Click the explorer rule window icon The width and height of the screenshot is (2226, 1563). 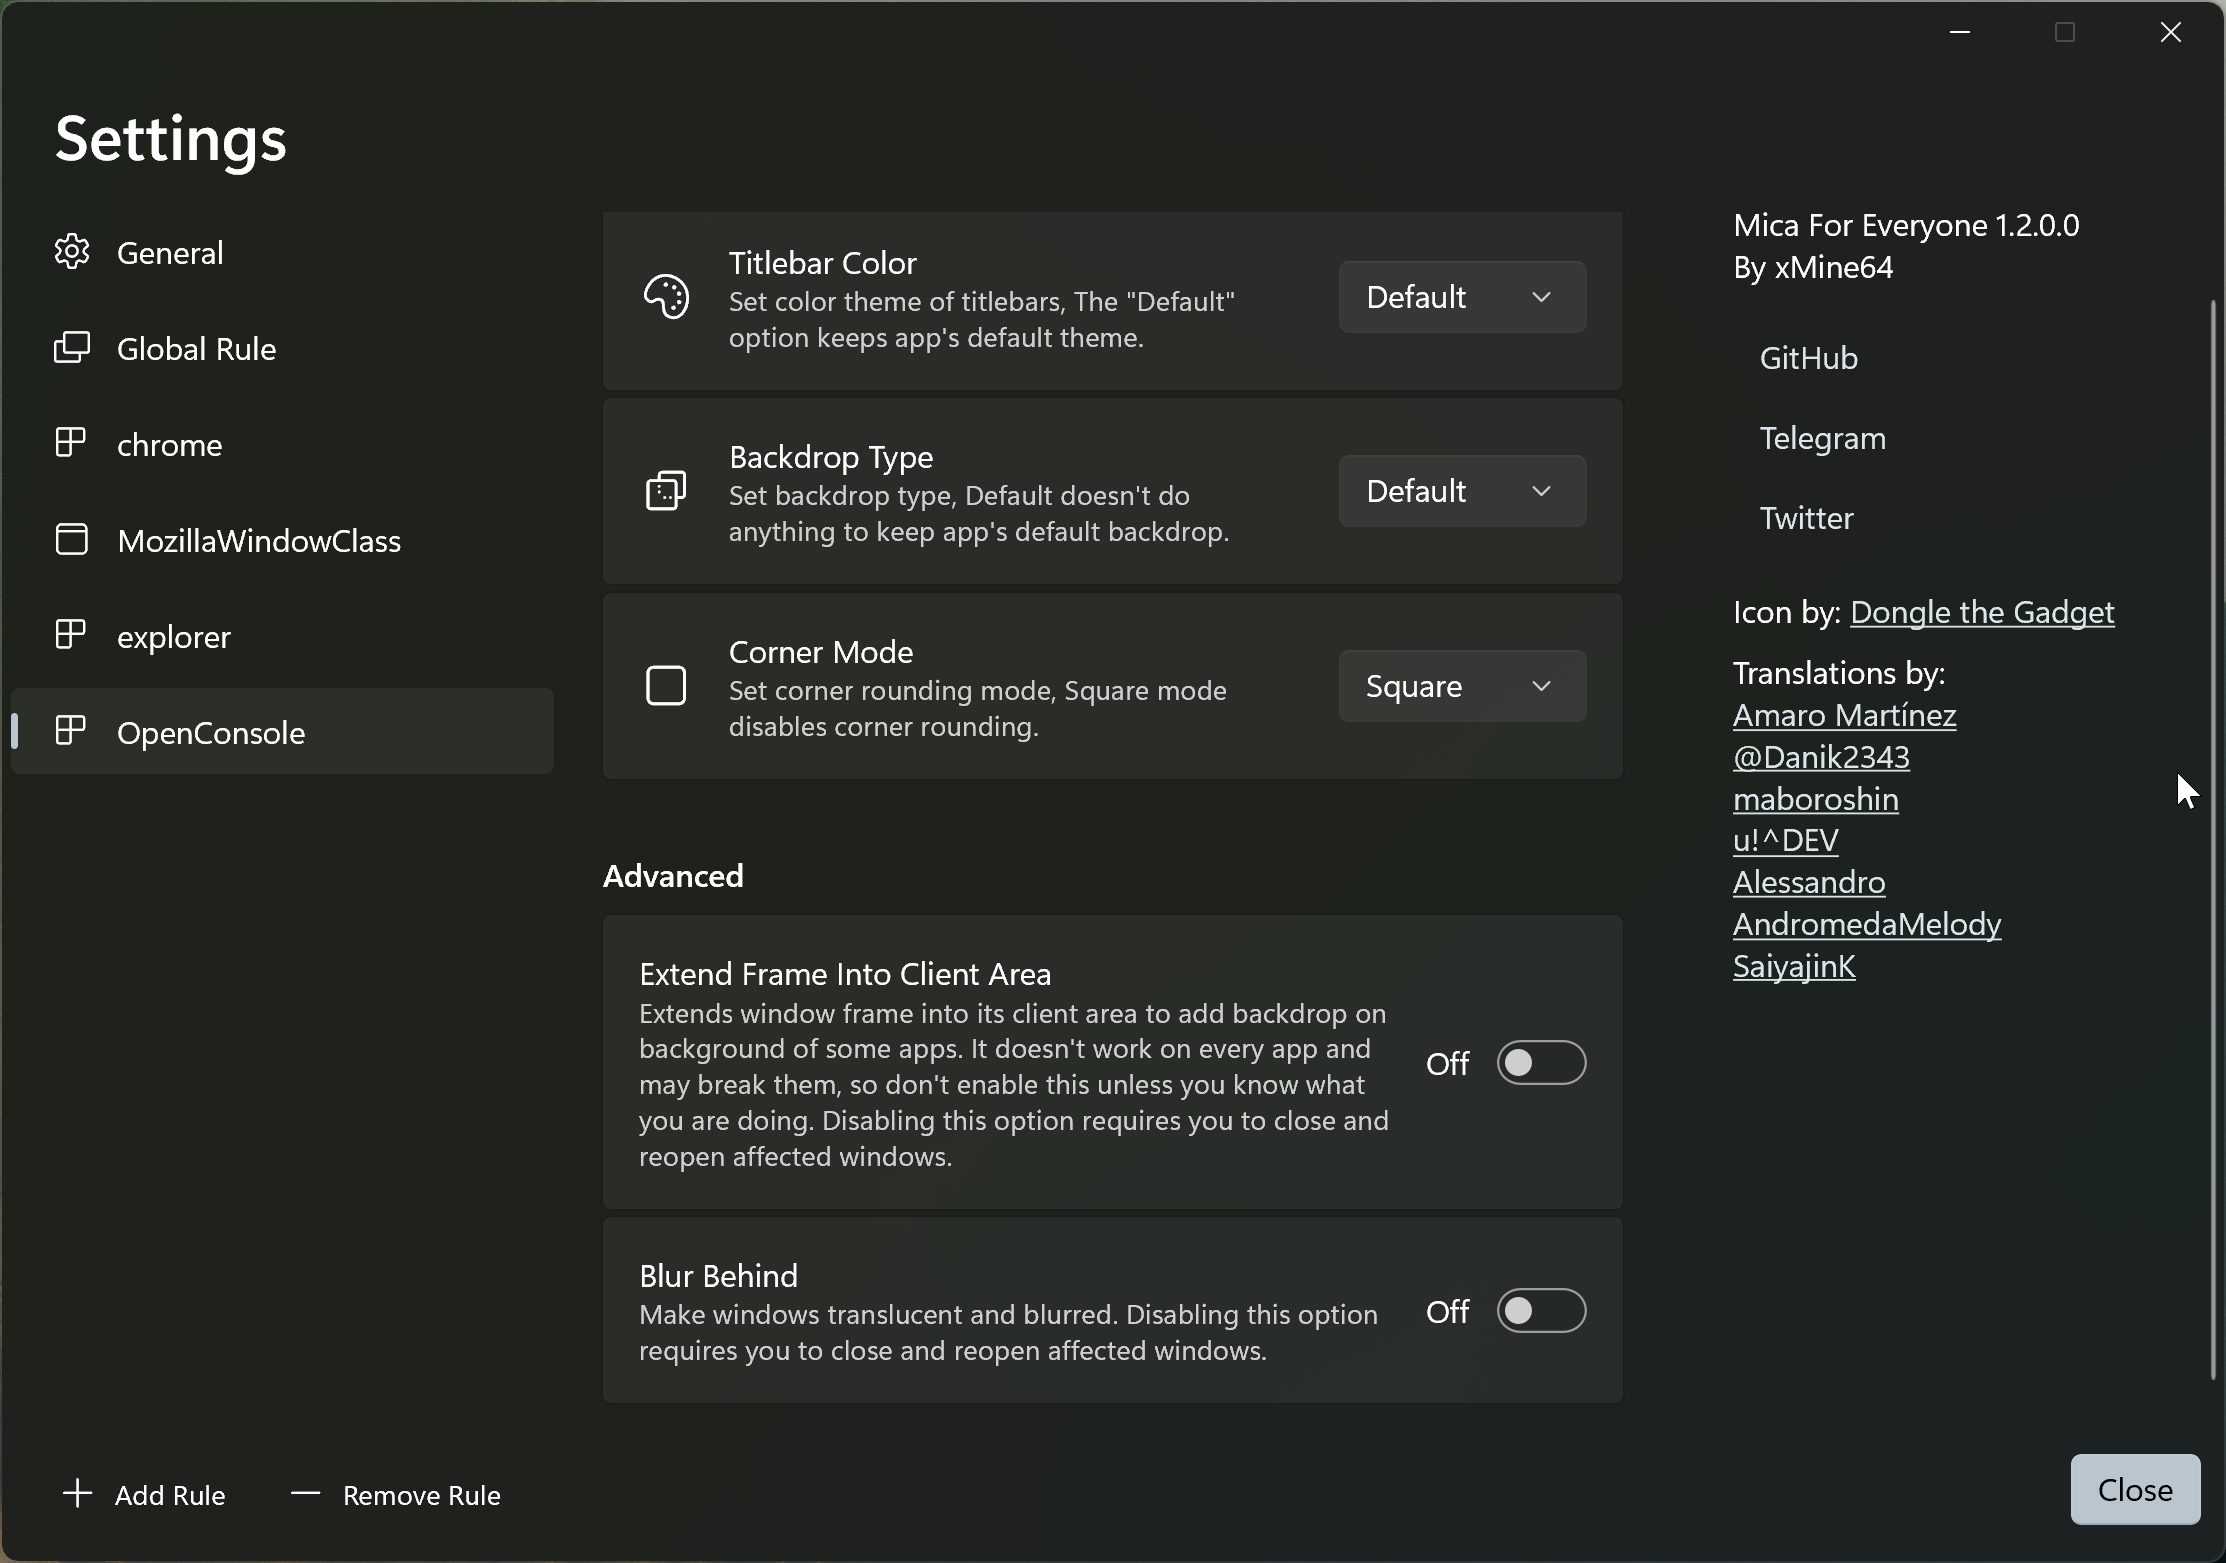[71, 635]
